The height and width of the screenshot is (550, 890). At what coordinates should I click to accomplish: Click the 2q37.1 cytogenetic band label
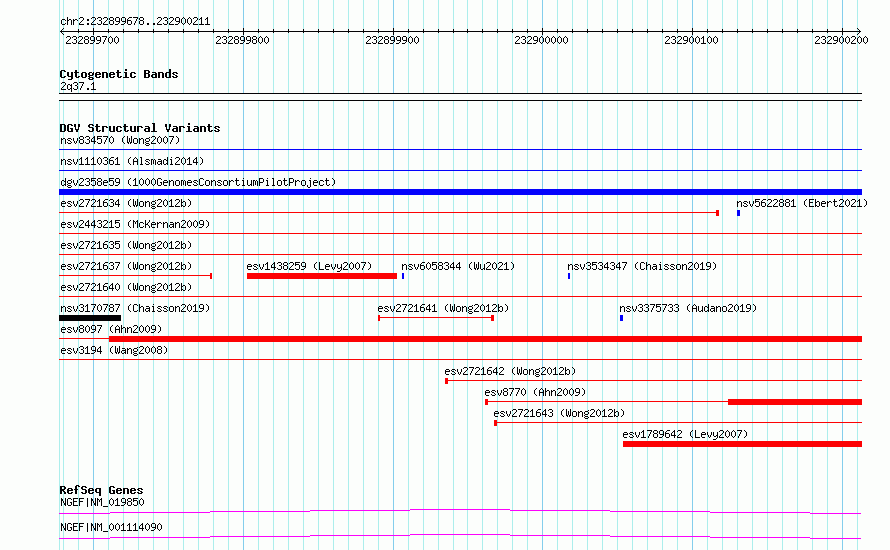78,86
